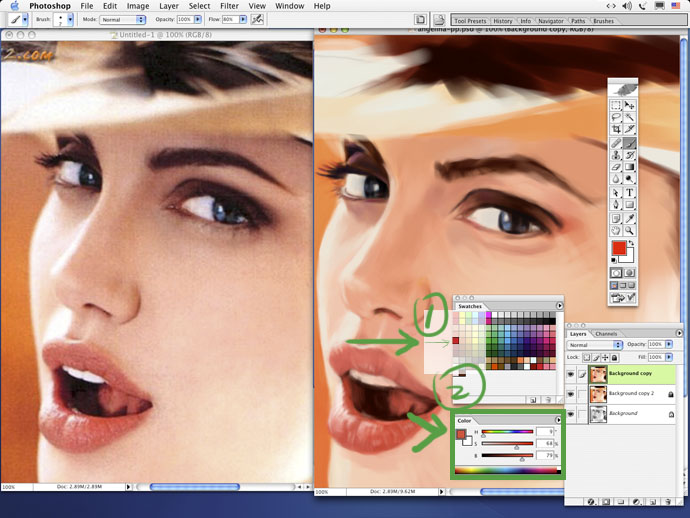Enable airbrush mode in options bar
This screenshot has height=518, width=690.
coord(257,19)
